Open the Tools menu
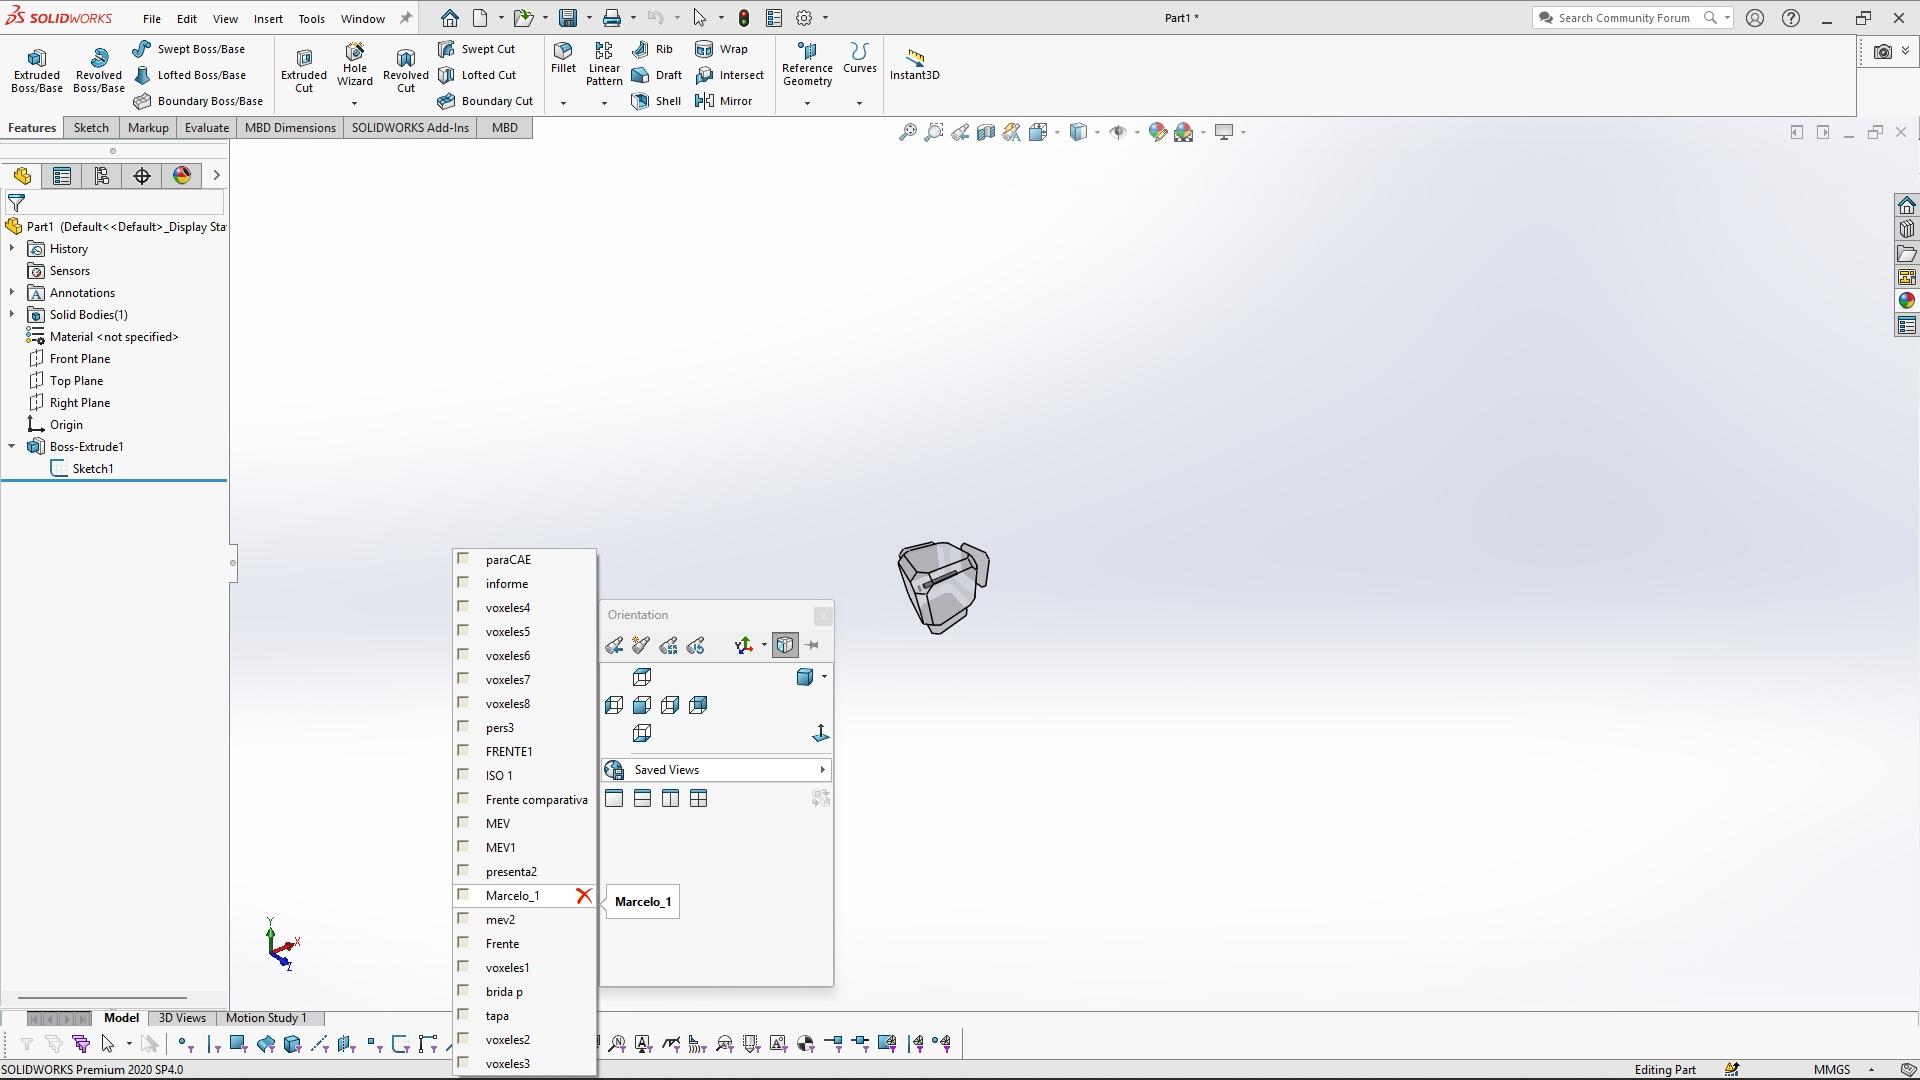Screen dimensions: 1920x1080 pos(311,18)
